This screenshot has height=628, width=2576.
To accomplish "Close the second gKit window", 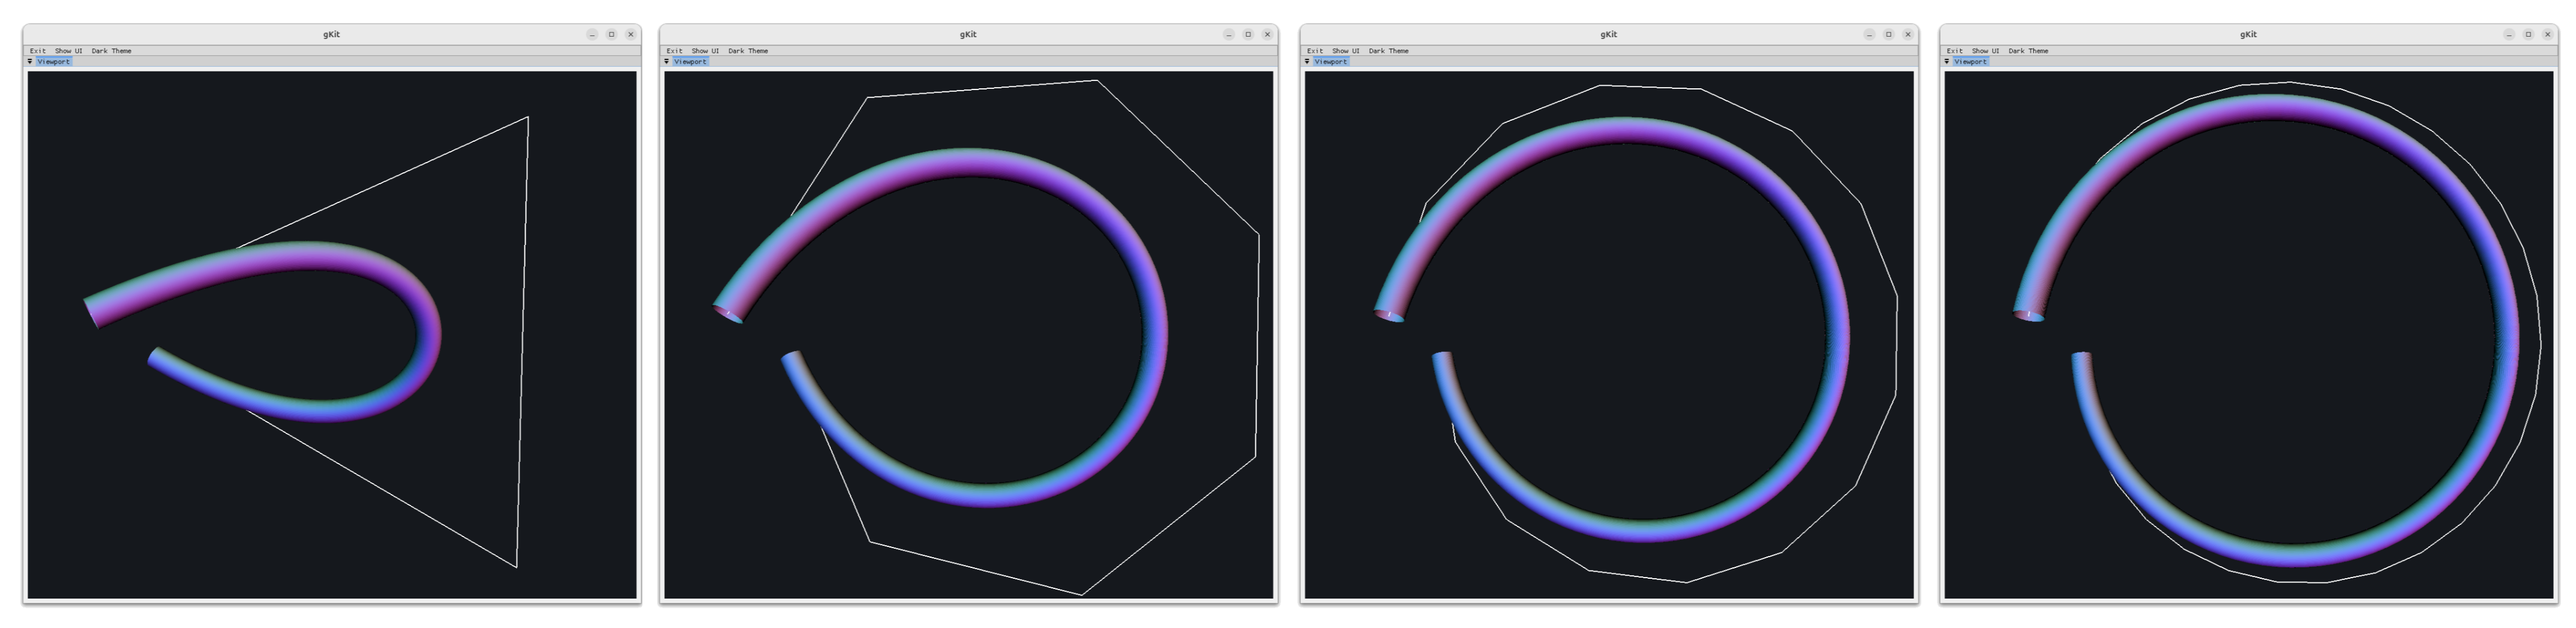I will click(1268, 34).
